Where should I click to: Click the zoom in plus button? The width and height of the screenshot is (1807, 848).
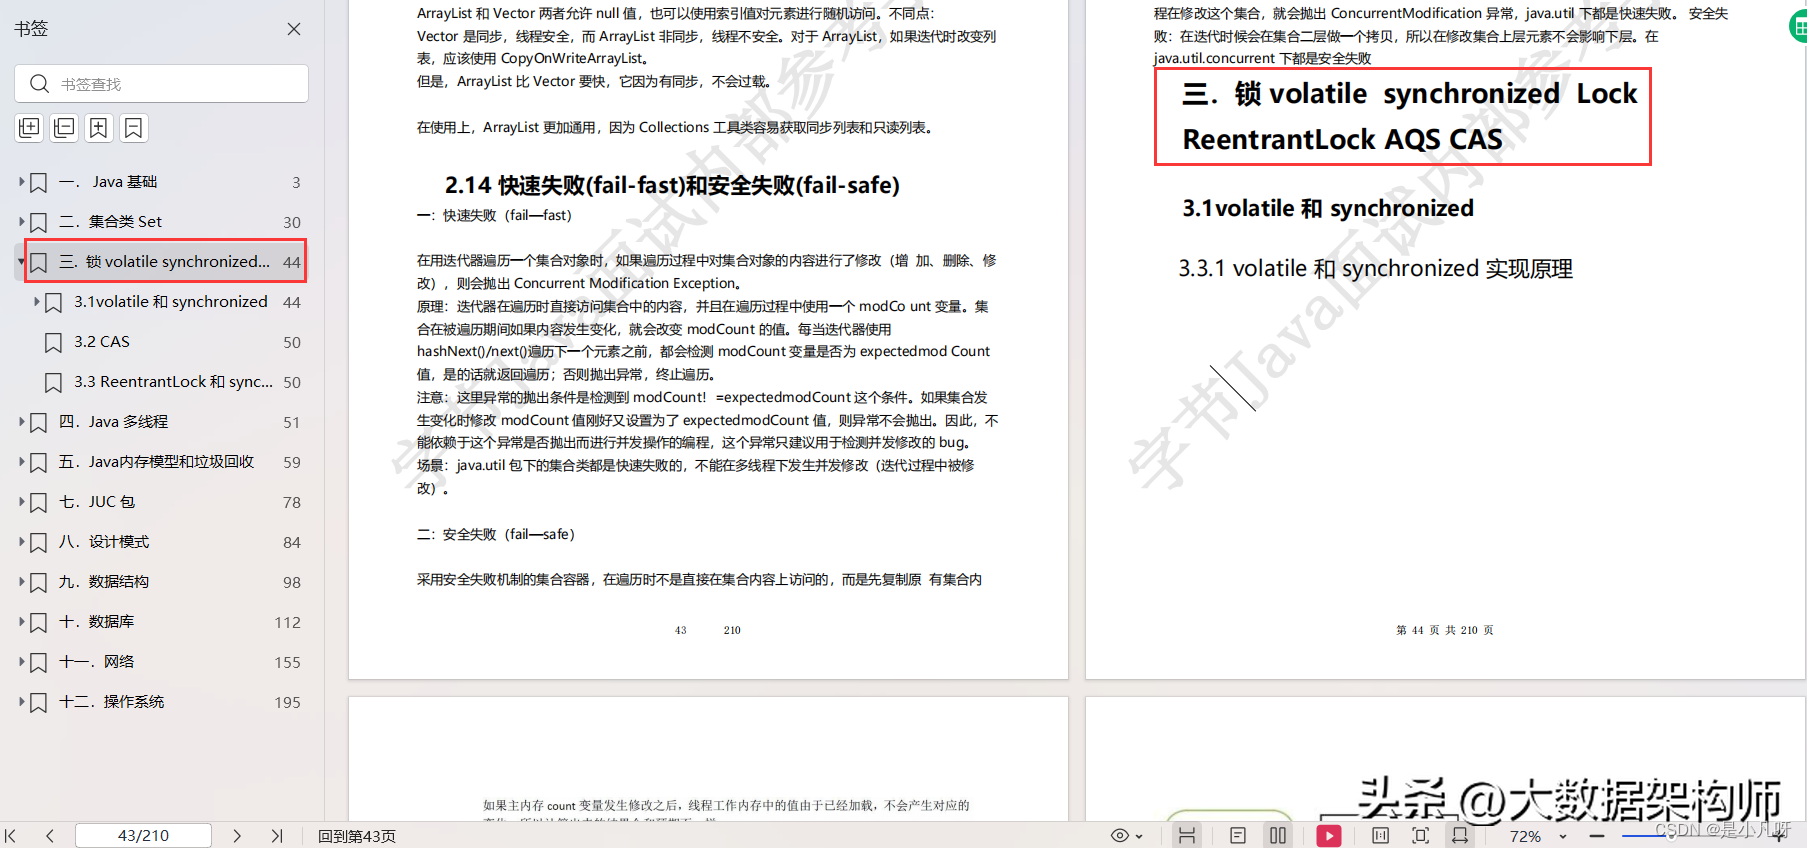point(1779,836)
